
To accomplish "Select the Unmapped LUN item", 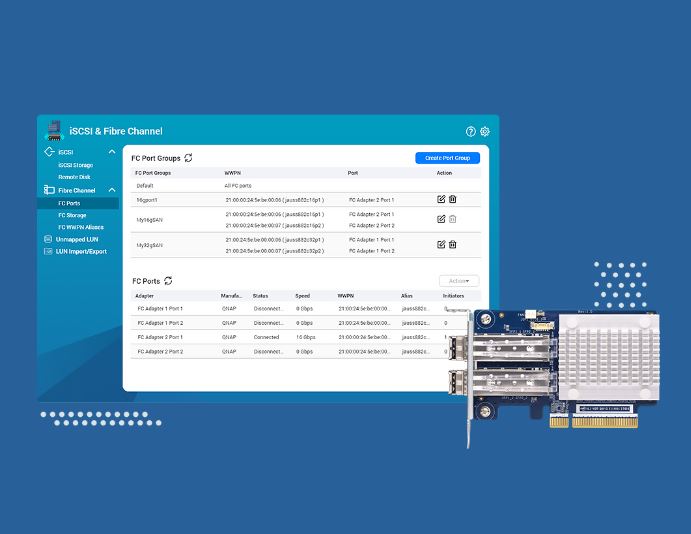I will [x=77, y=240].
